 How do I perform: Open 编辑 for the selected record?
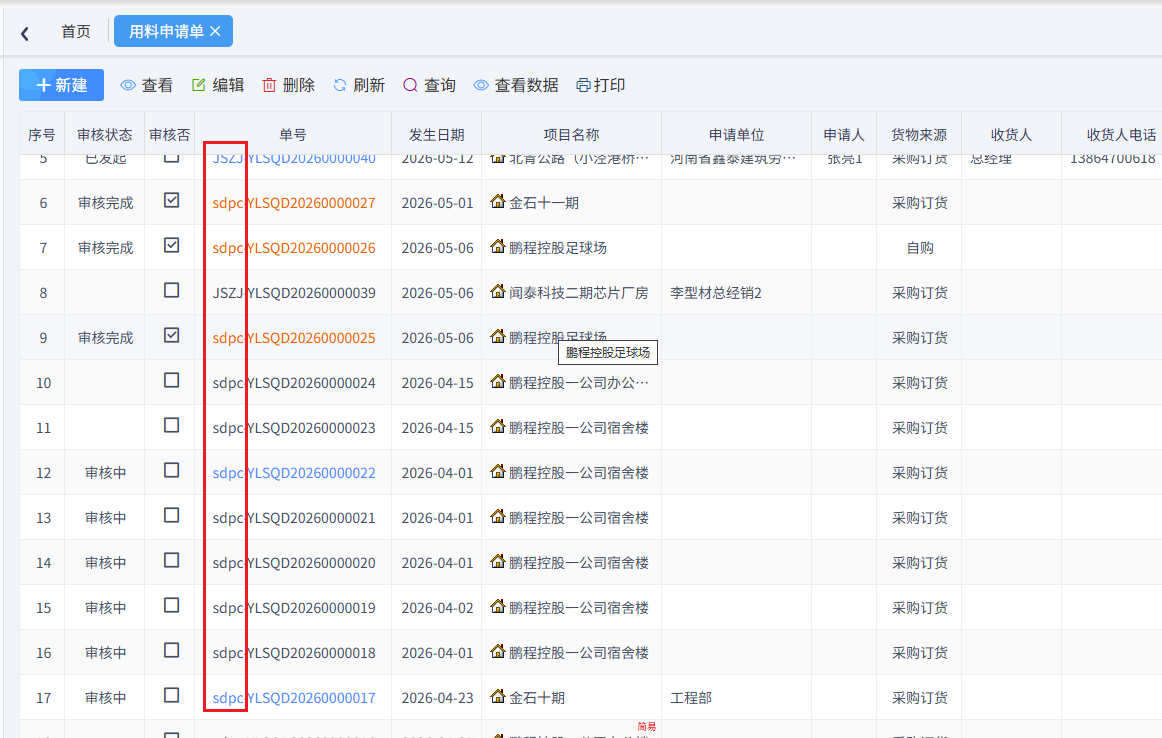tap(218, 85)
